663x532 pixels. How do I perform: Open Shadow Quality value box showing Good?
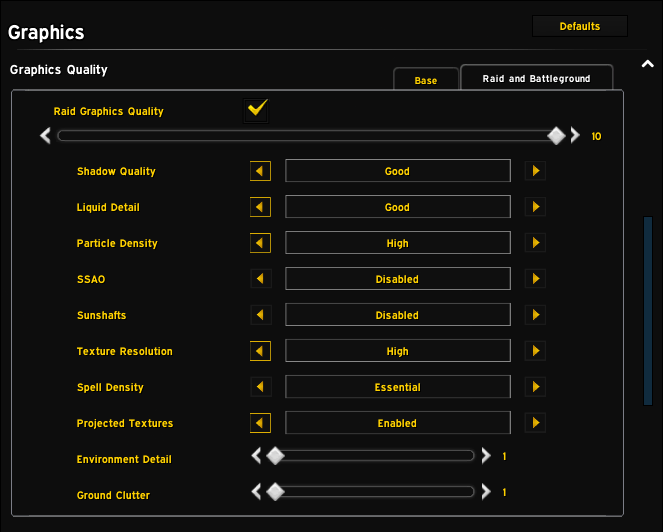[398, 171]
